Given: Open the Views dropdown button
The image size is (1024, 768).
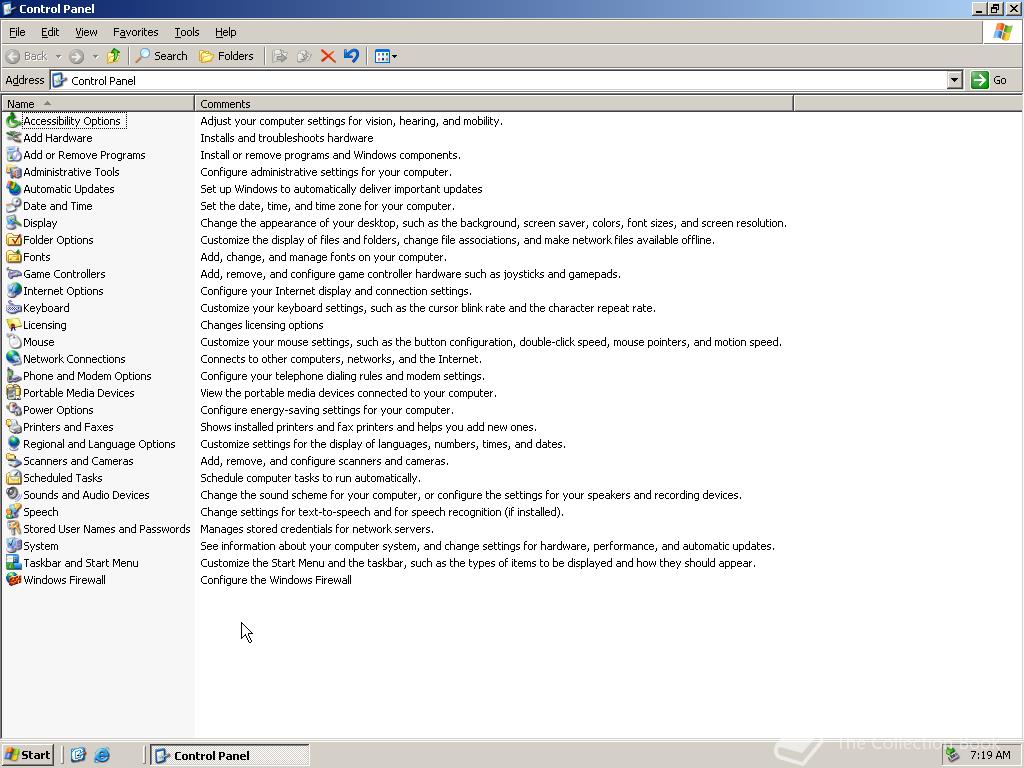Looking at the screenshot, I should point(385,56).
